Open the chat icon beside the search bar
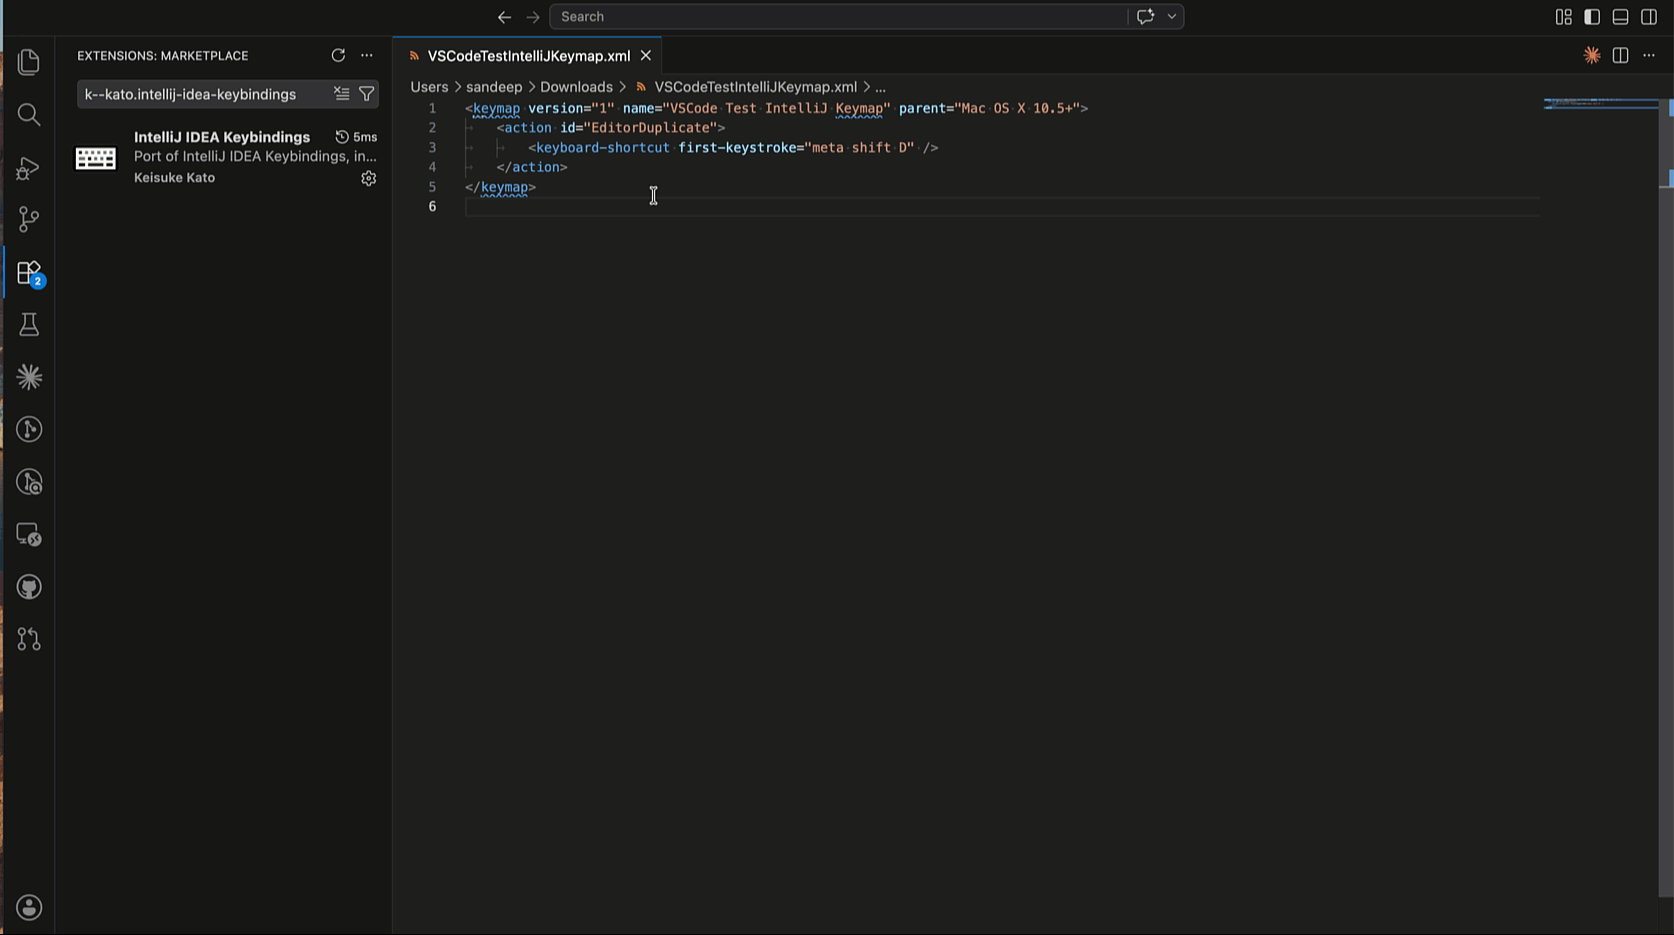The height and width of the screenshot is (935, 1674). click(1145, 17)
